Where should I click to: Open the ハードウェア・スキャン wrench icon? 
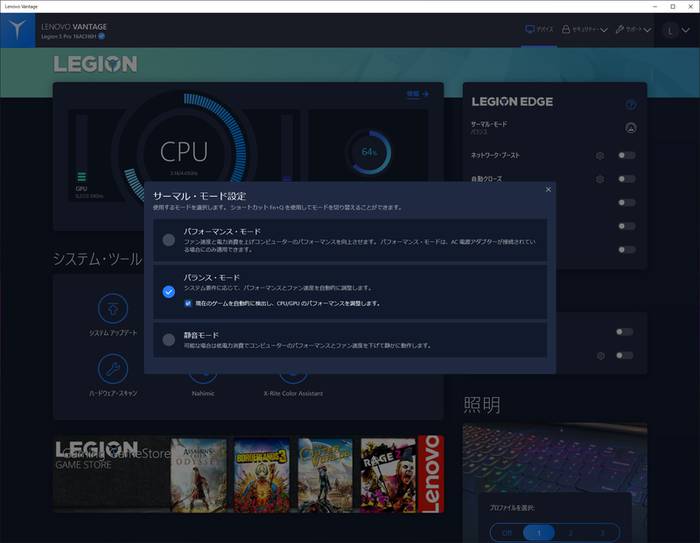(113, 369)
